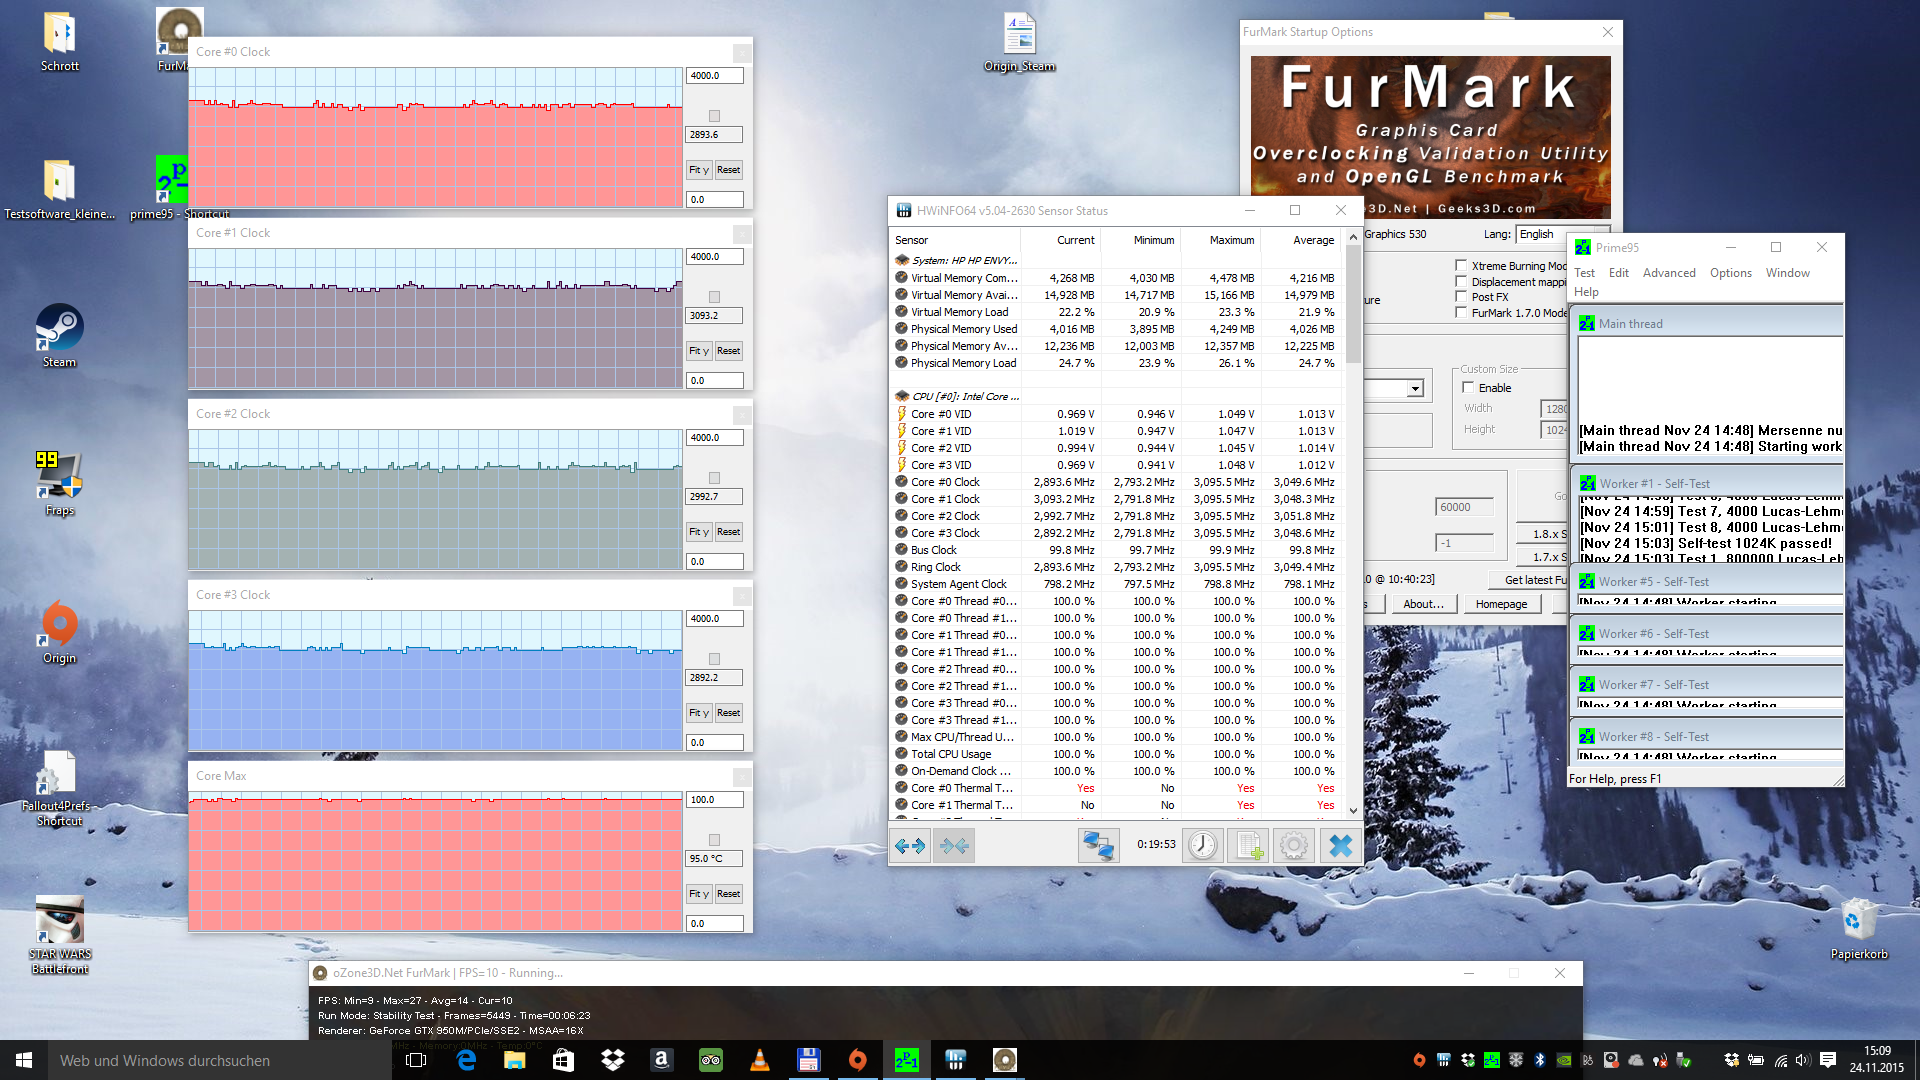The height and width of the screenshot is (1080, 1920).
Task: Click FurMark Homepage button
Action: tap(1501, 604)
